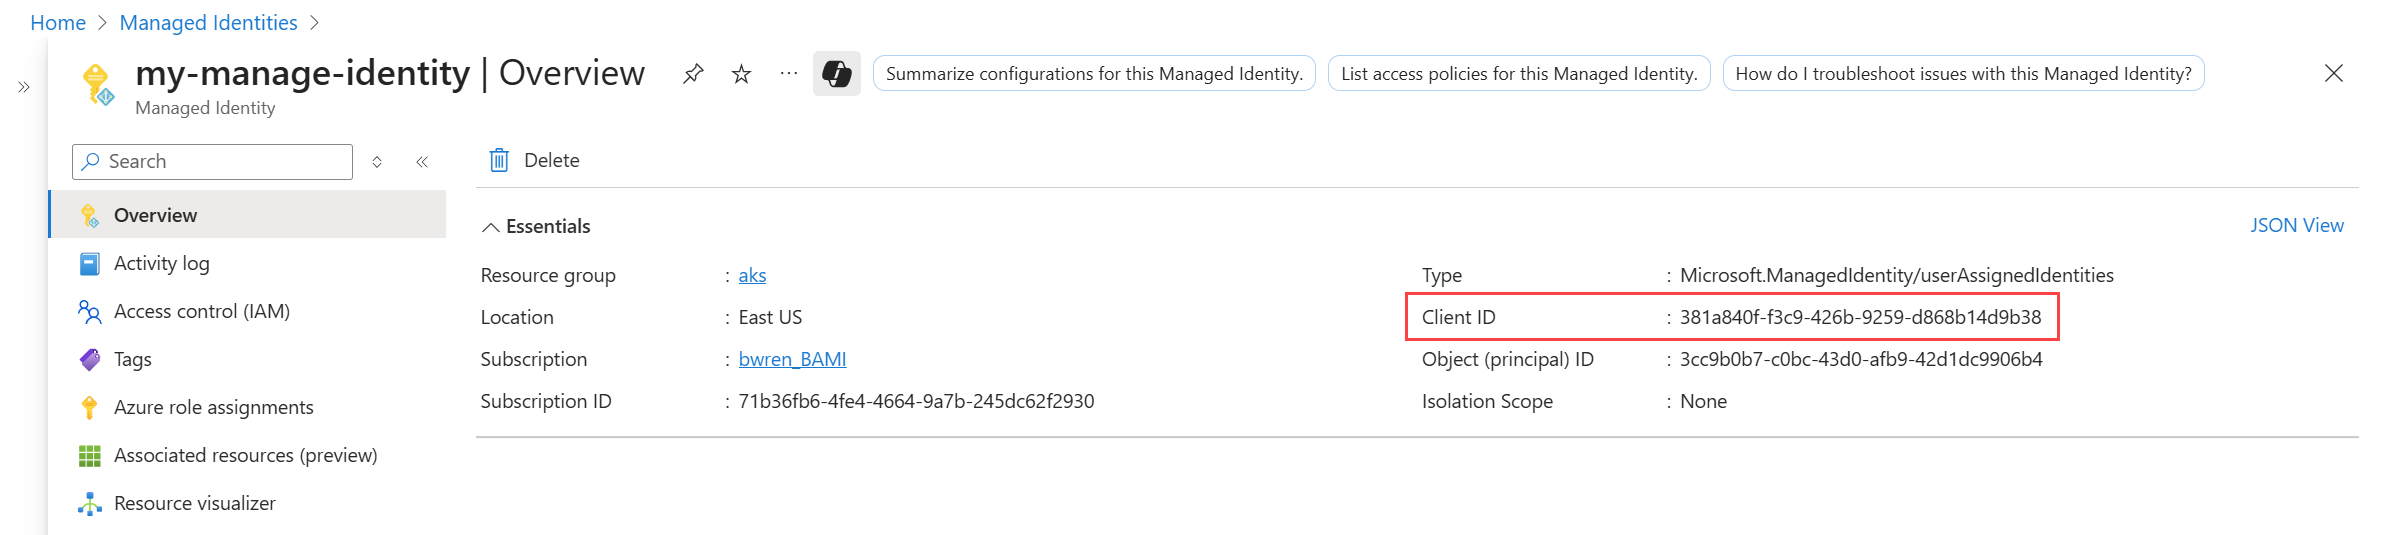Click the Activity log book icon
The width and height of the screenshot is (2385, 535).
[90, 264]
